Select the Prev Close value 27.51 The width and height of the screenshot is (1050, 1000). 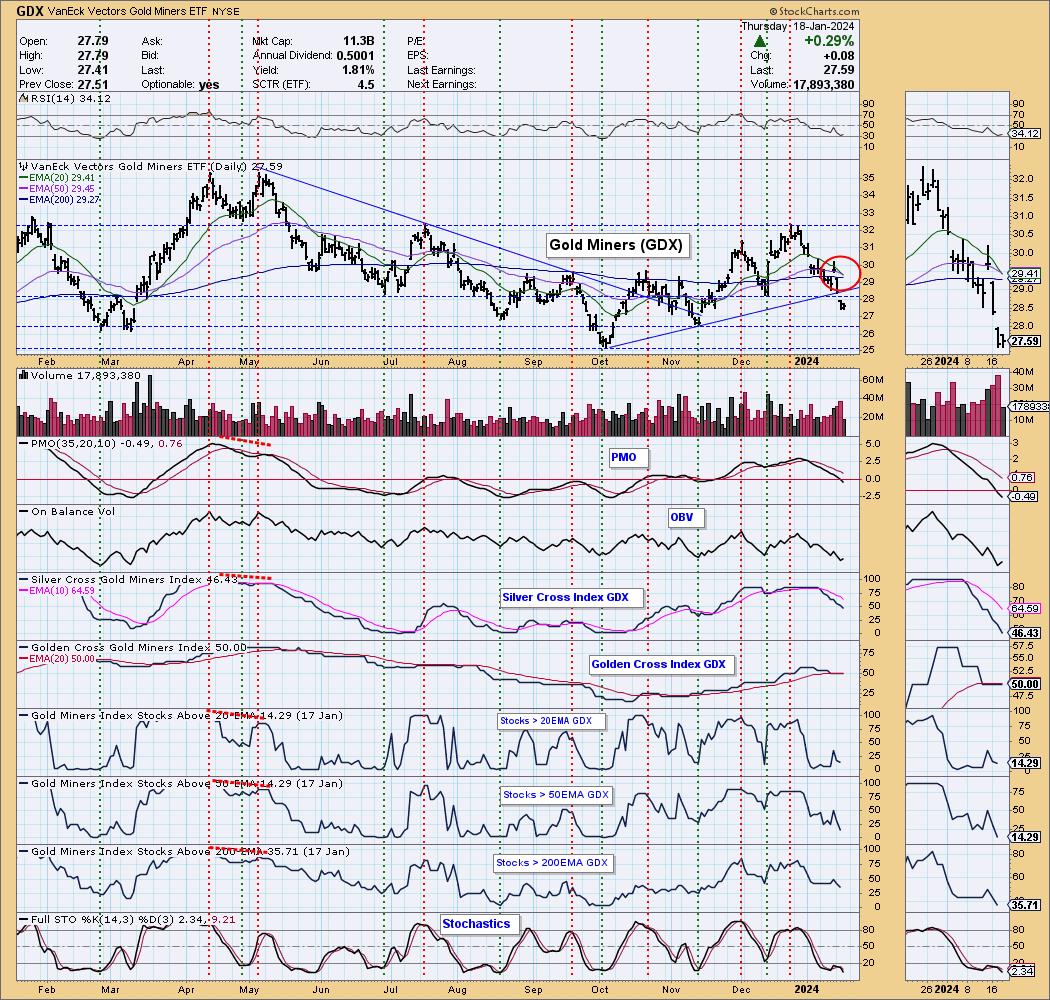(x=92, y=84)
